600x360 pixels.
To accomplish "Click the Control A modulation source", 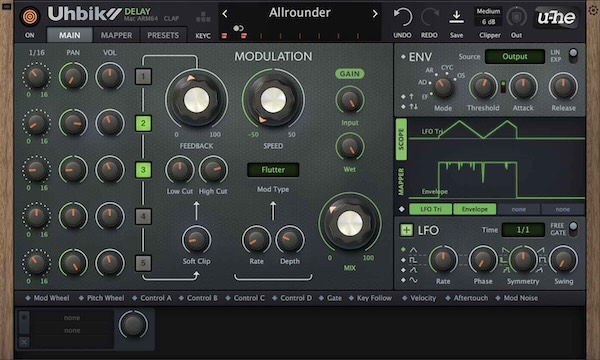I will [x=152, y=298].
